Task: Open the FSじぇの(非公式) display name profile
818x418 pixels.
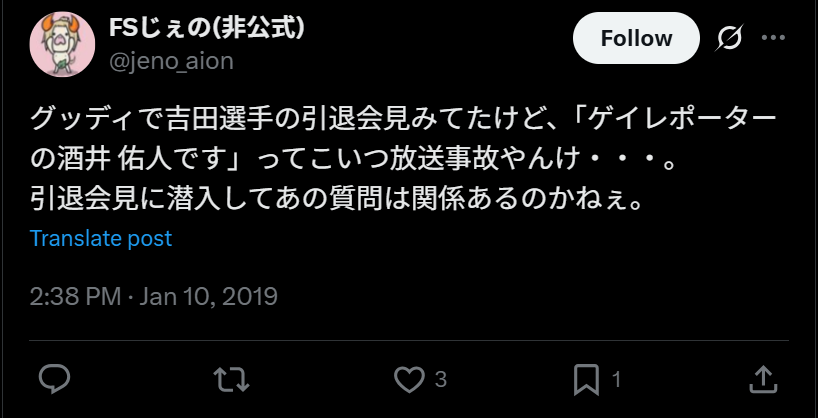Action: [207, 28]
